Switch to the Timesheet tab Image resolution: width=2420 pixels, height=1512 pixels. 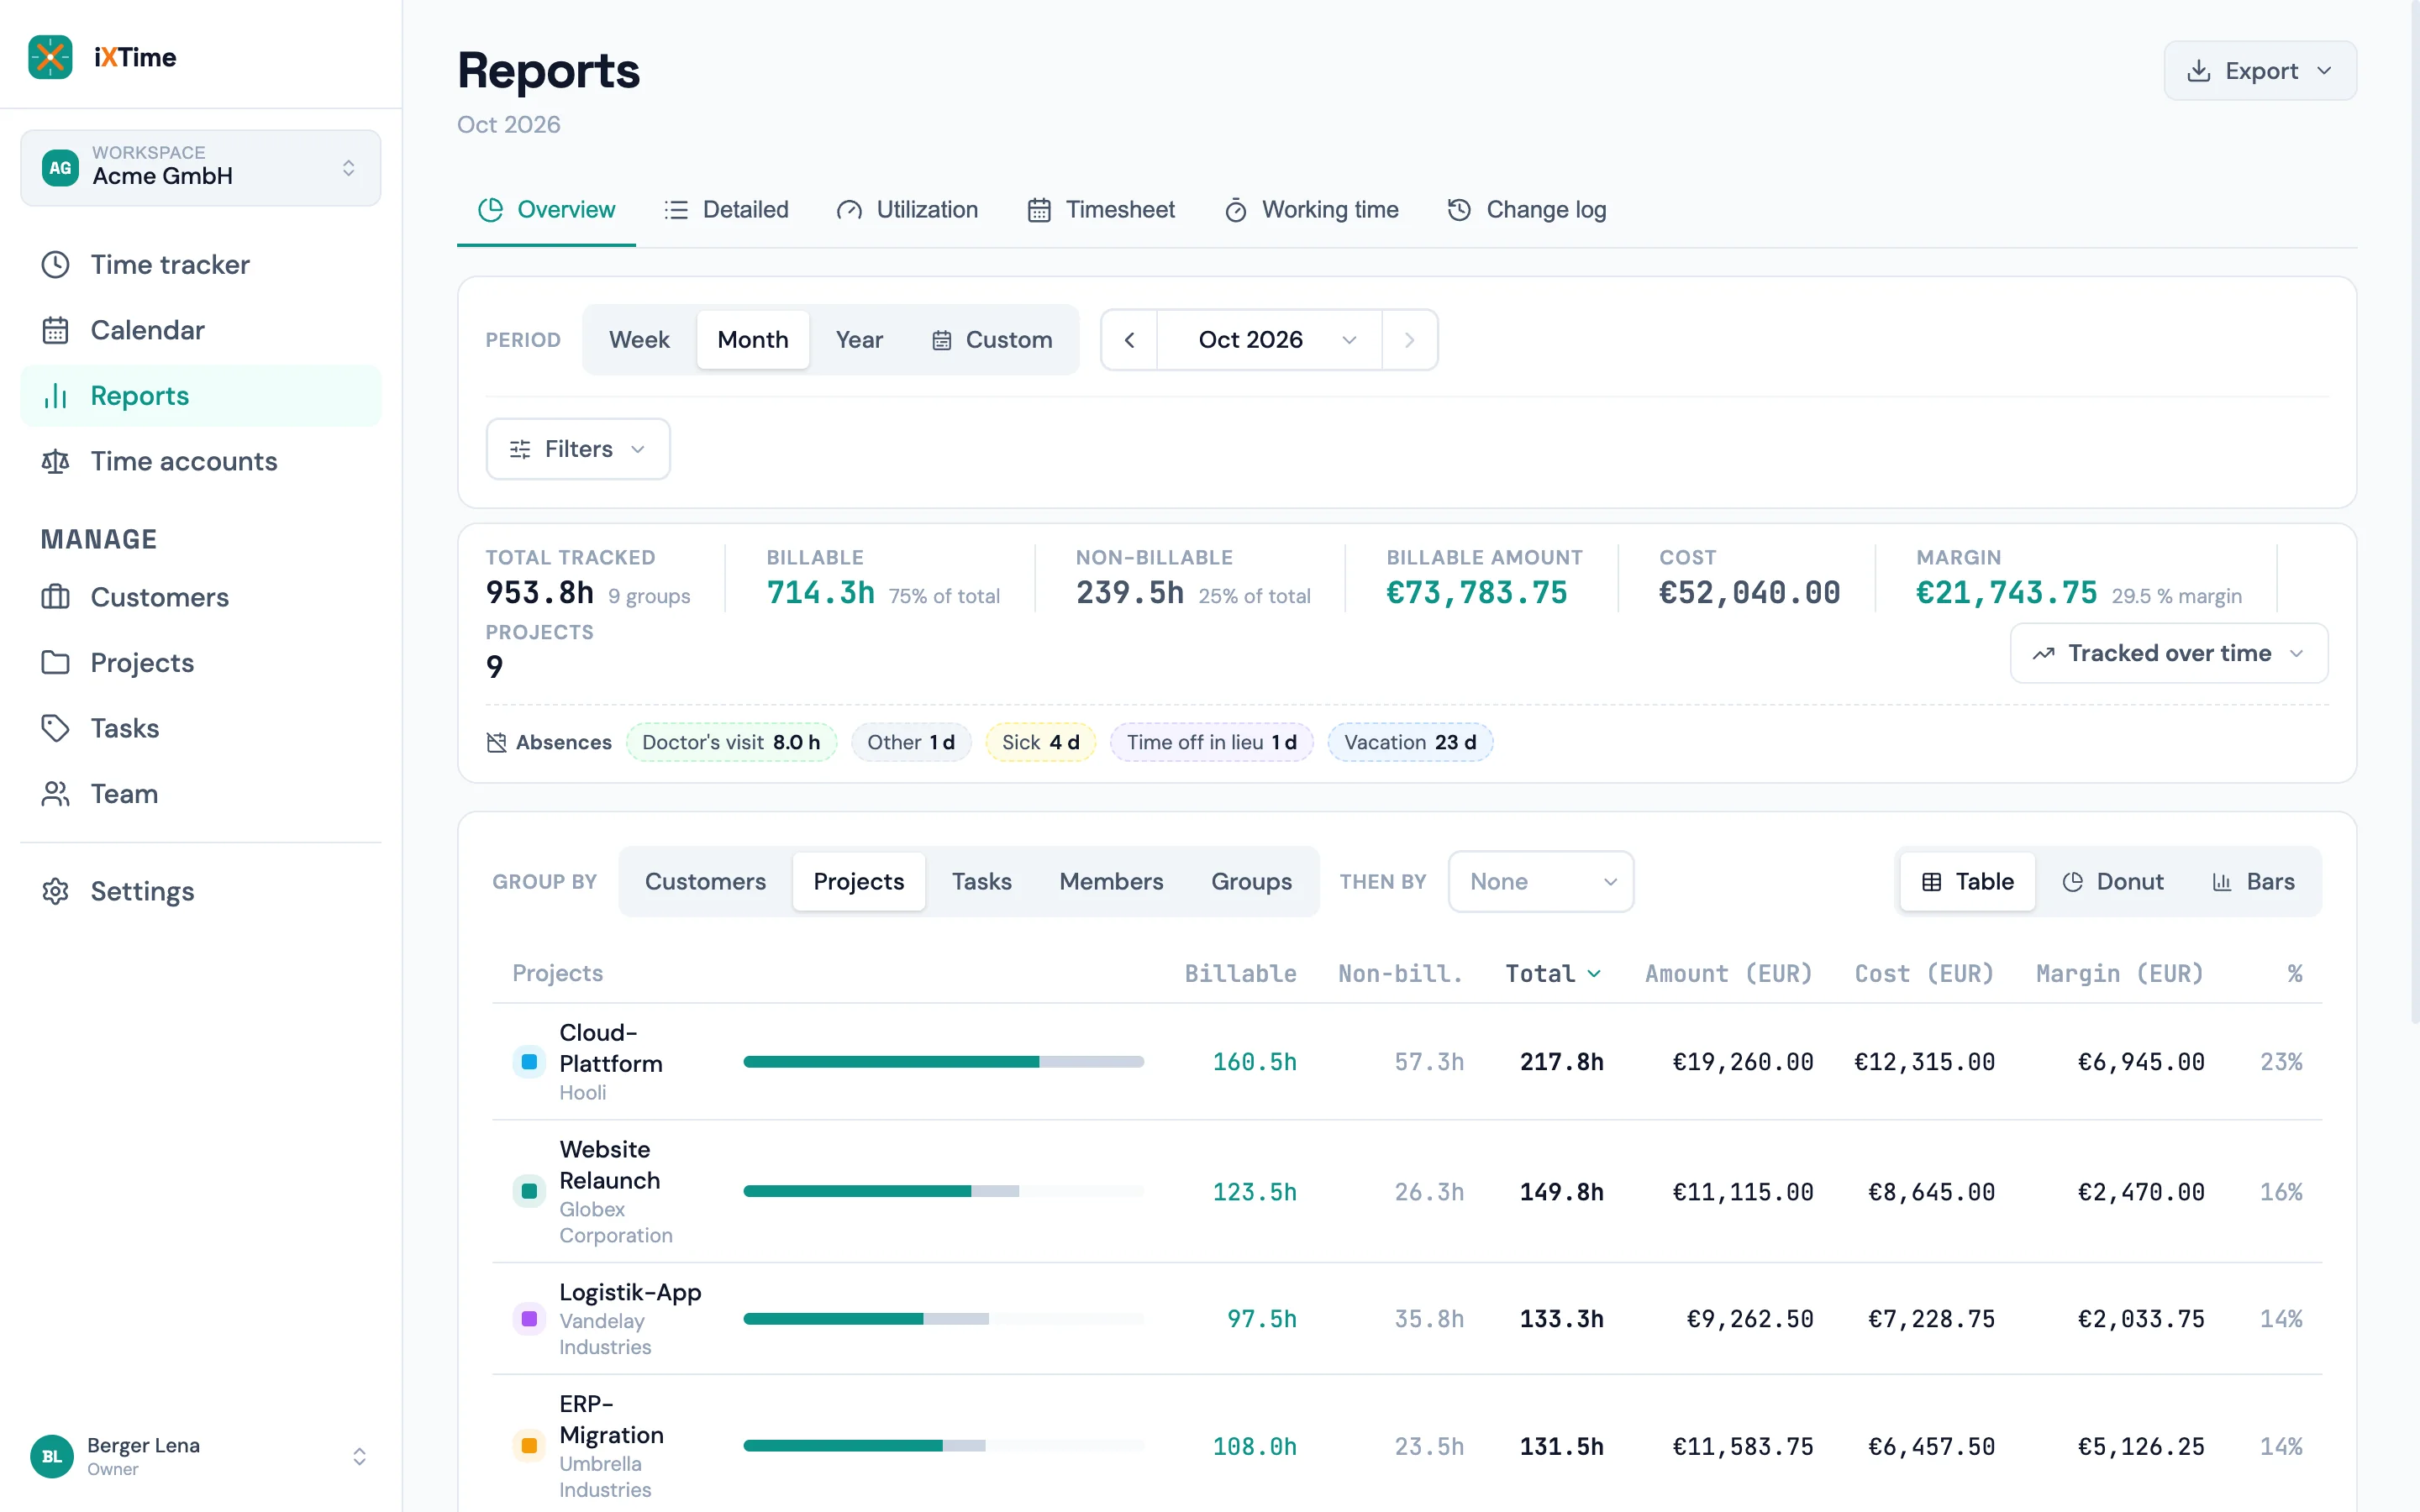(1101, 210)
